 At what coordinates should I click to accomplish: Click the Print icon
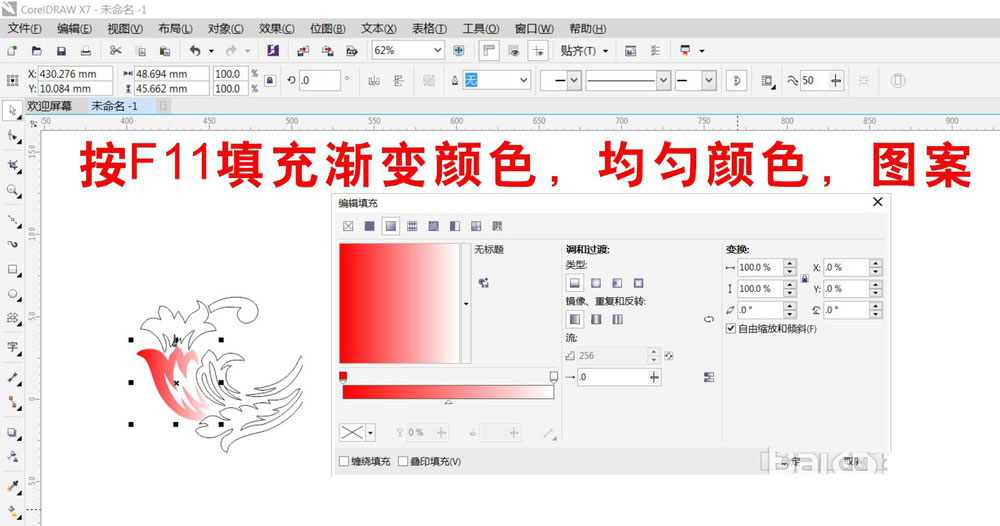click(x=85, y=50)
